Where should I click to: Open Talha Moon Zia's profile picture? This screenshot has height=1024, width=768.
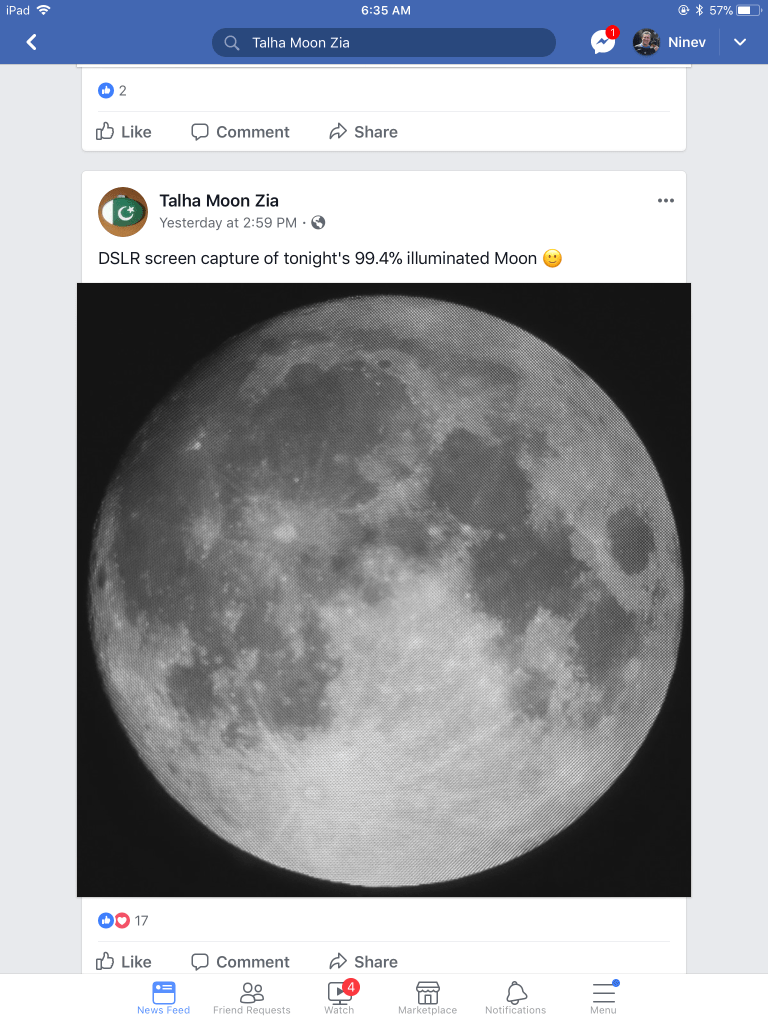123,211
